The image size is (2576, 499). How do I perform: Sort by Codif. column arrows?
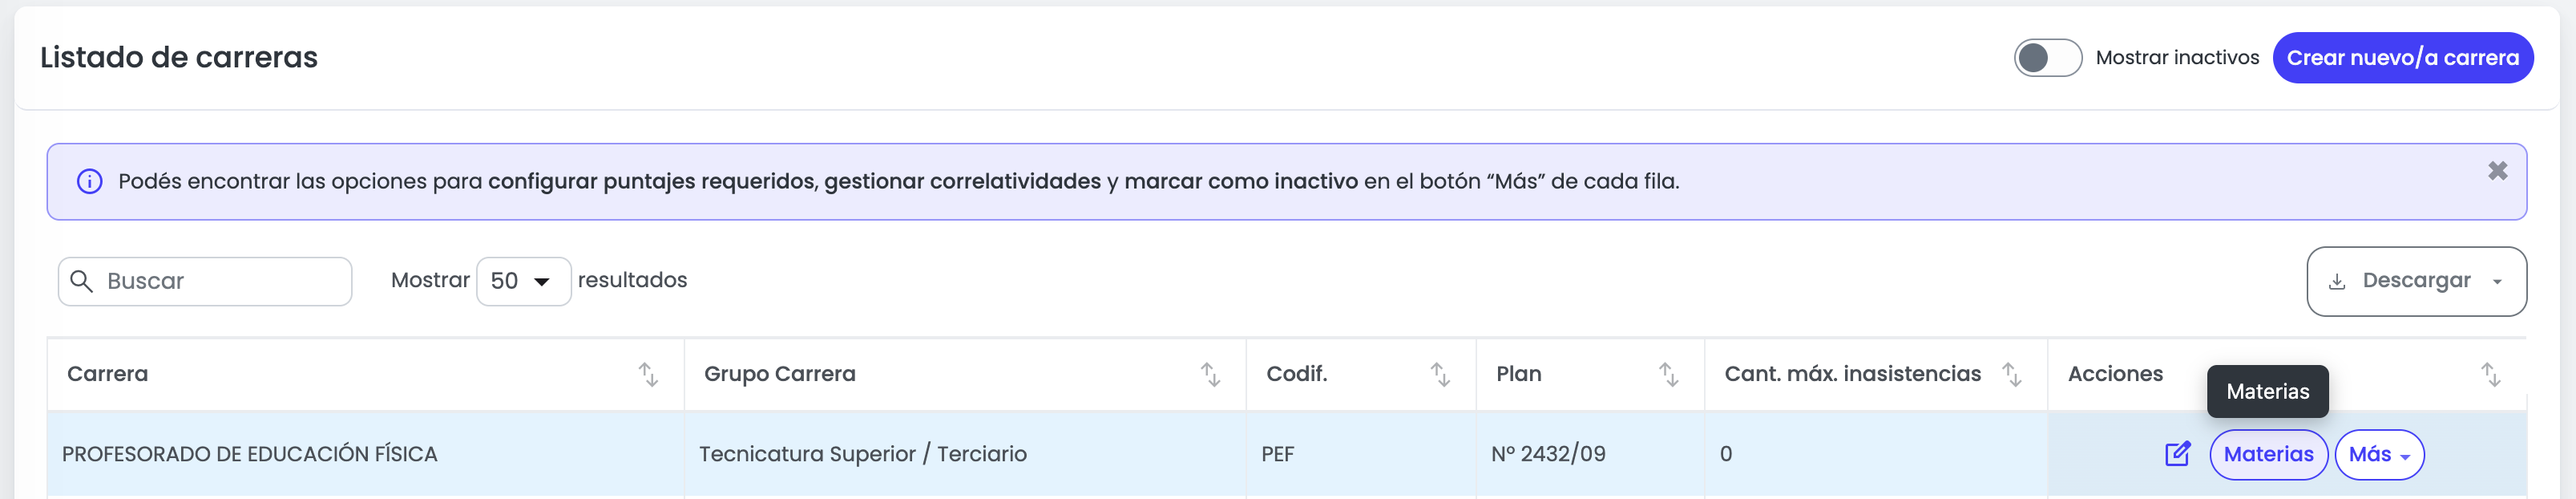(1440, 374)
